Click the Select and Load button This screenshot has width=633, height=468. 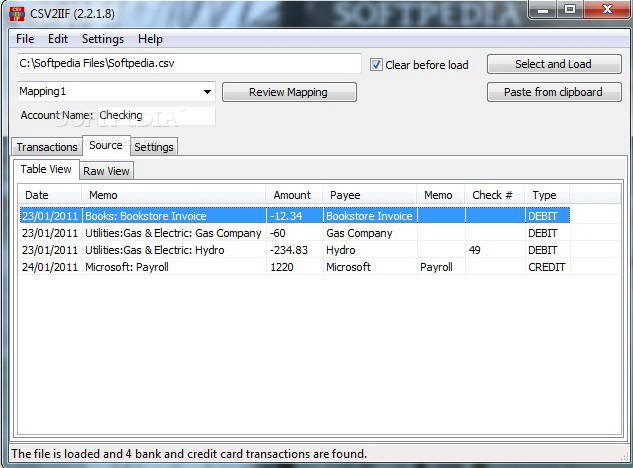[554, 64]
